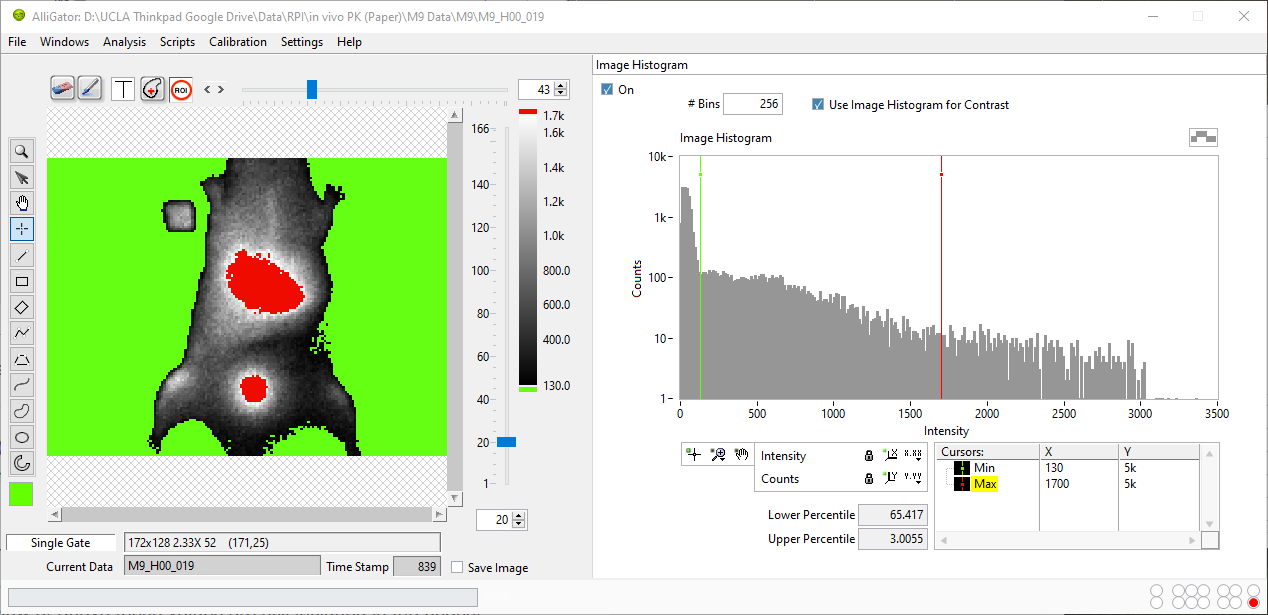Screen dimensions: 1268x615
Task: Open the Calibration menu
Action: pyautogui.click(x=238, y=42)
